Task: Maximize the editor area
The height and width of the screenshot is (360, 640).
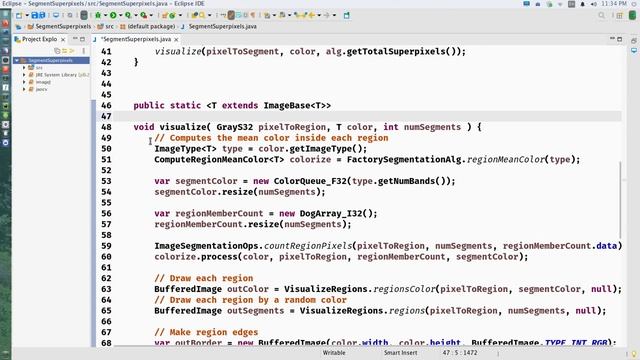Action: [x=620, y=39]
